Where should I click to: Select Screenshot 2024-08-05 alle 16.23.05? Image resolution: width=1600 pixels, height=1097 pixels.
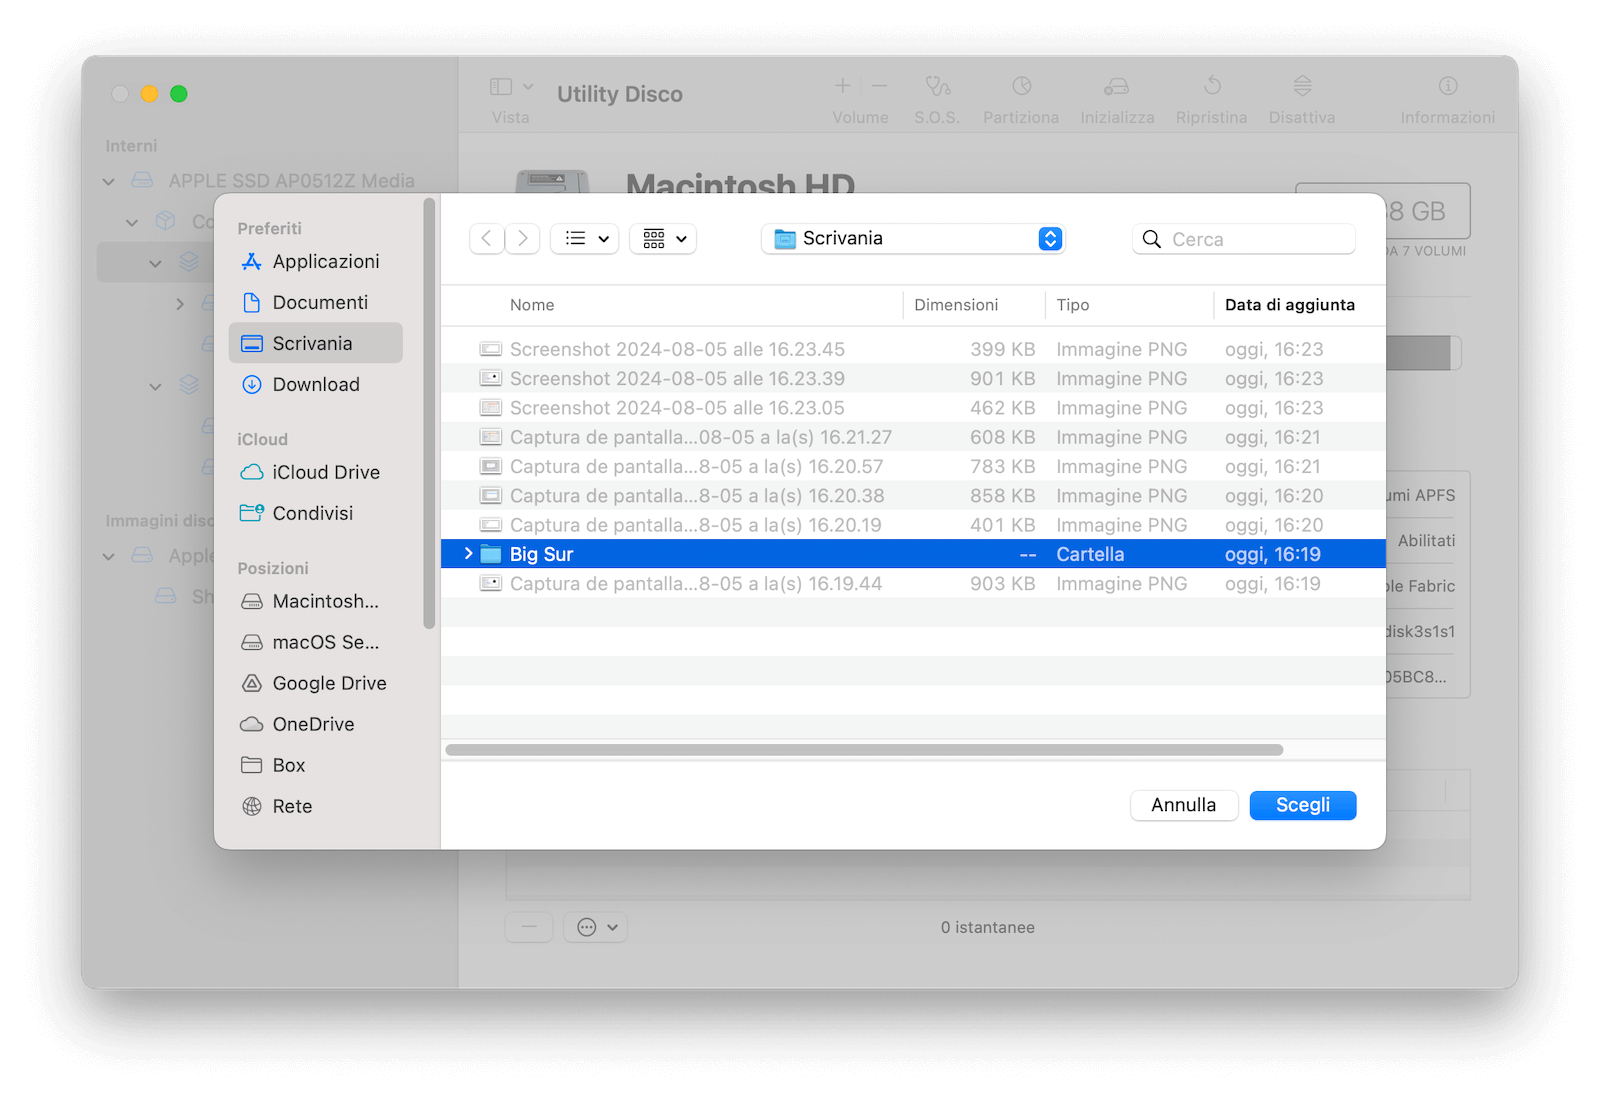[x=913, y=408]
